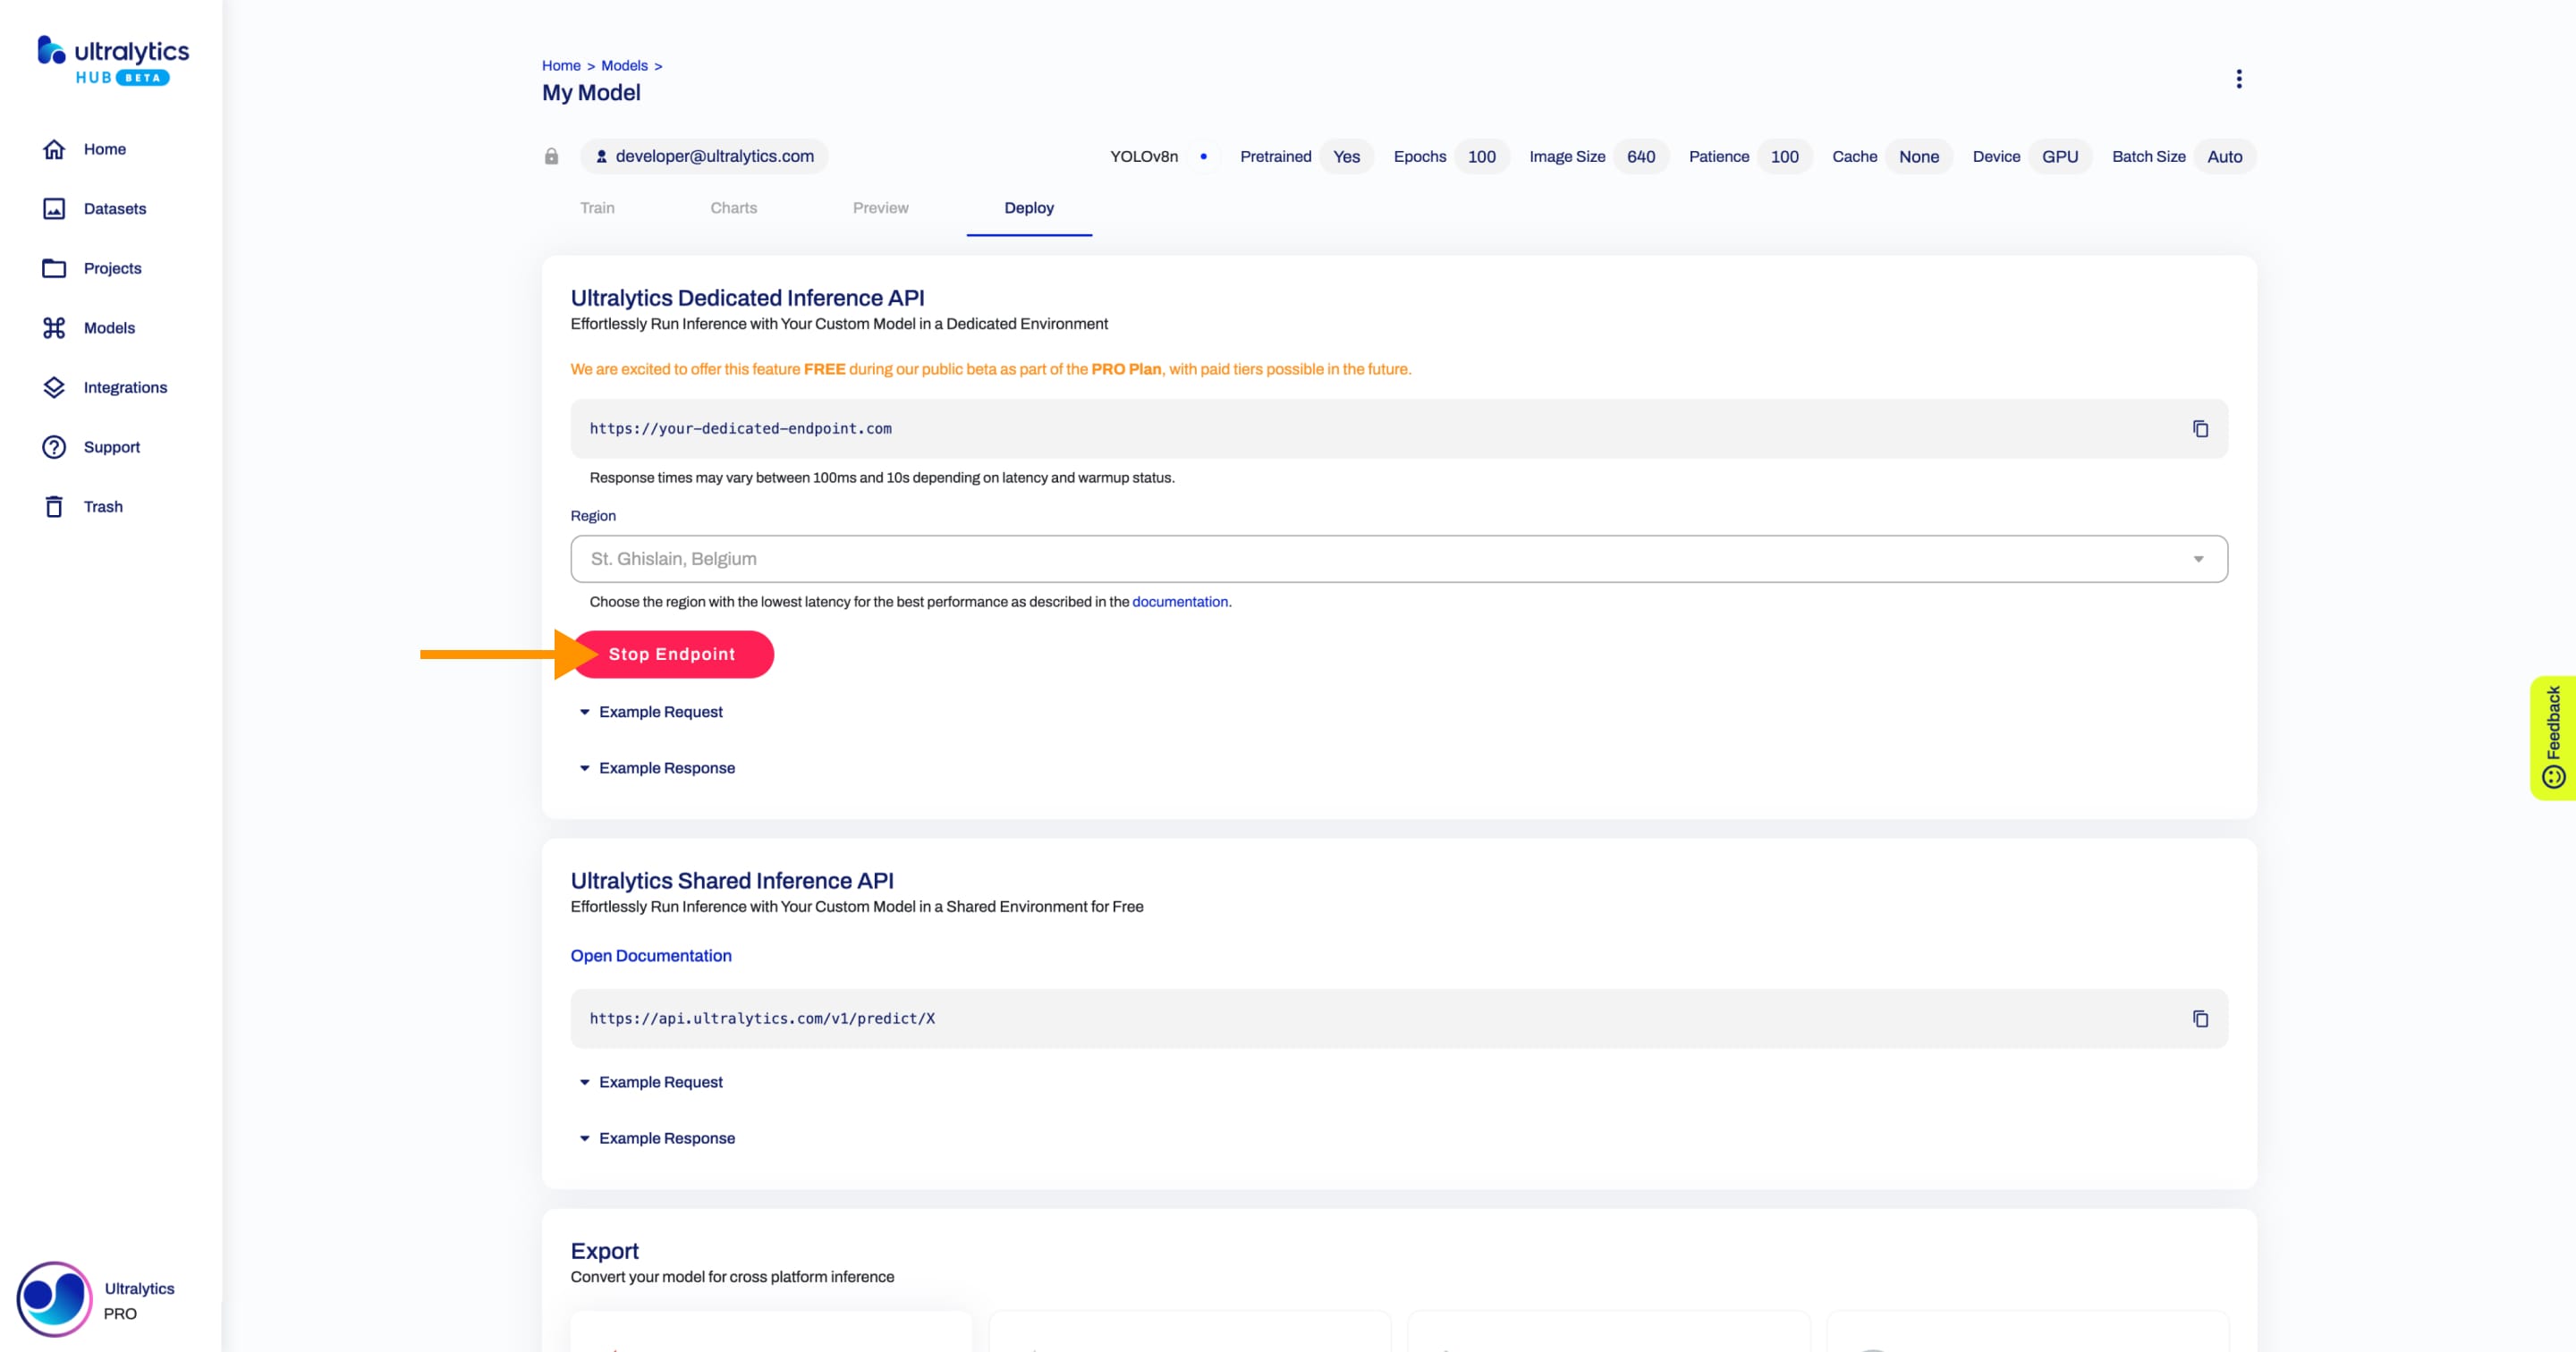The height and width of the screenshot is (1352, 2576).
Task: Copy the shared inference API URL
Action: (2200, 1019)
